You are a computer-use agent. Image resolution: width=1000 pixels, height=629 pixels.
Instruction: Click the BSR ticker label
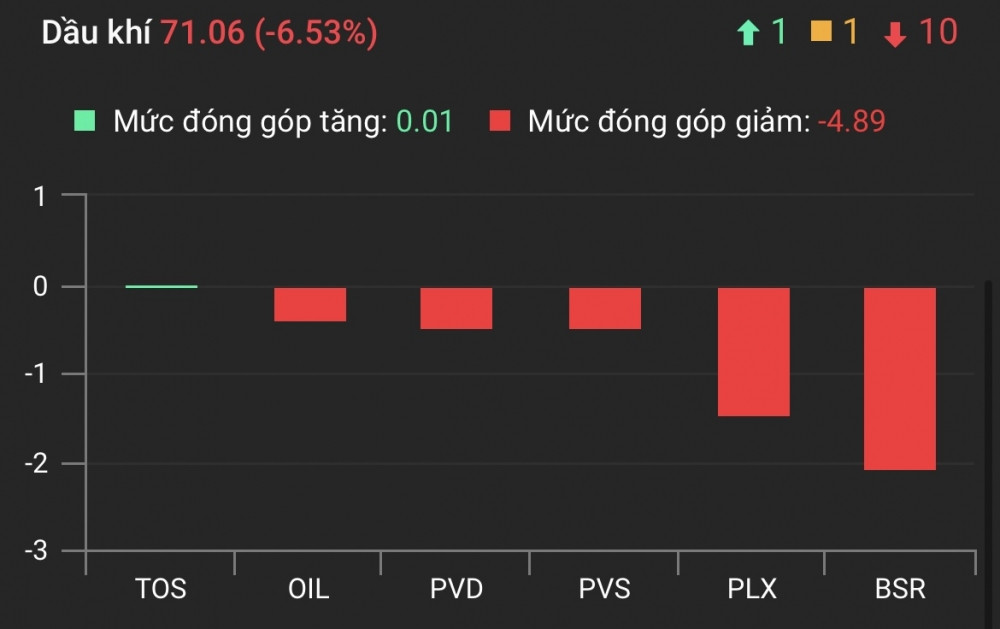(x=900, y=588)
